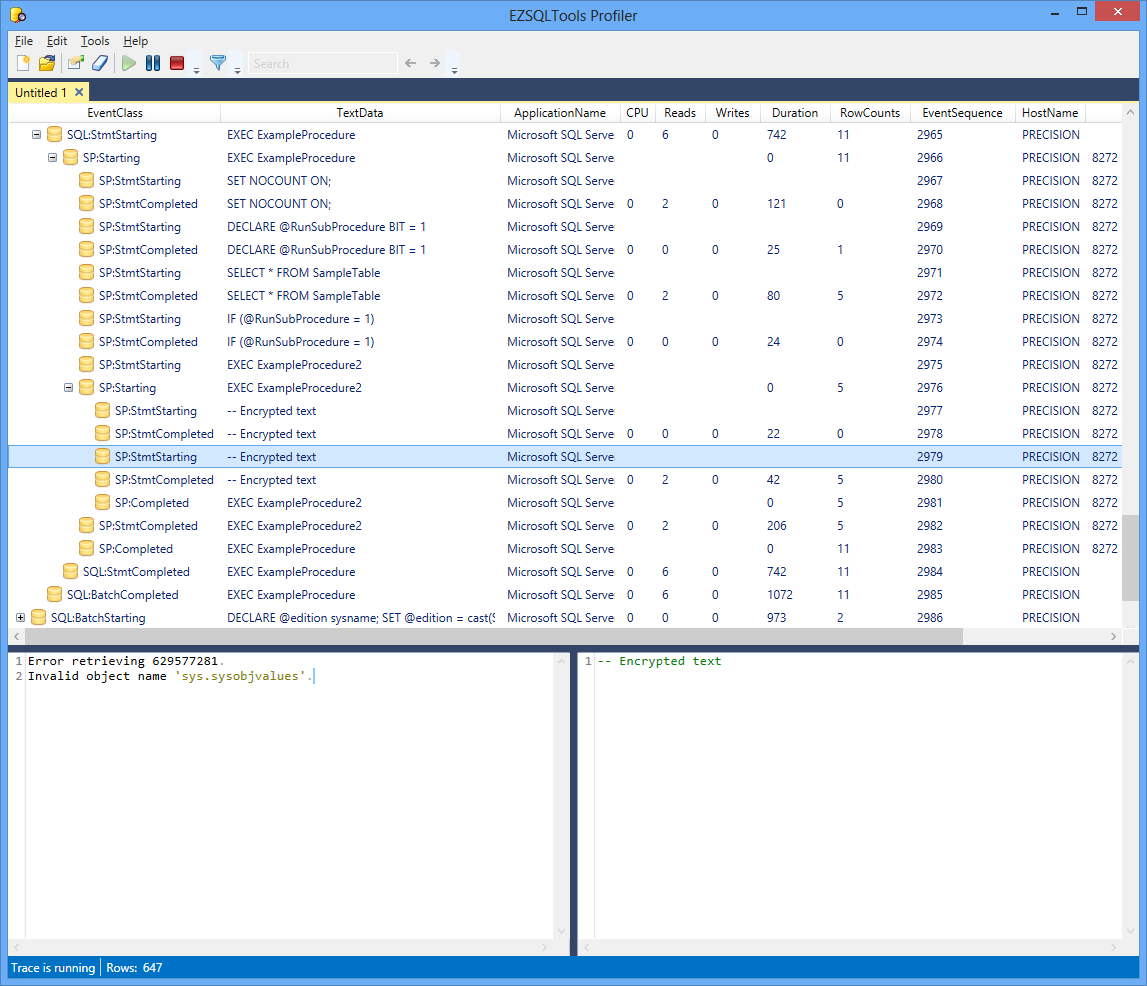
Task: Pause the running trace
Action: click(x=153, y=64)
